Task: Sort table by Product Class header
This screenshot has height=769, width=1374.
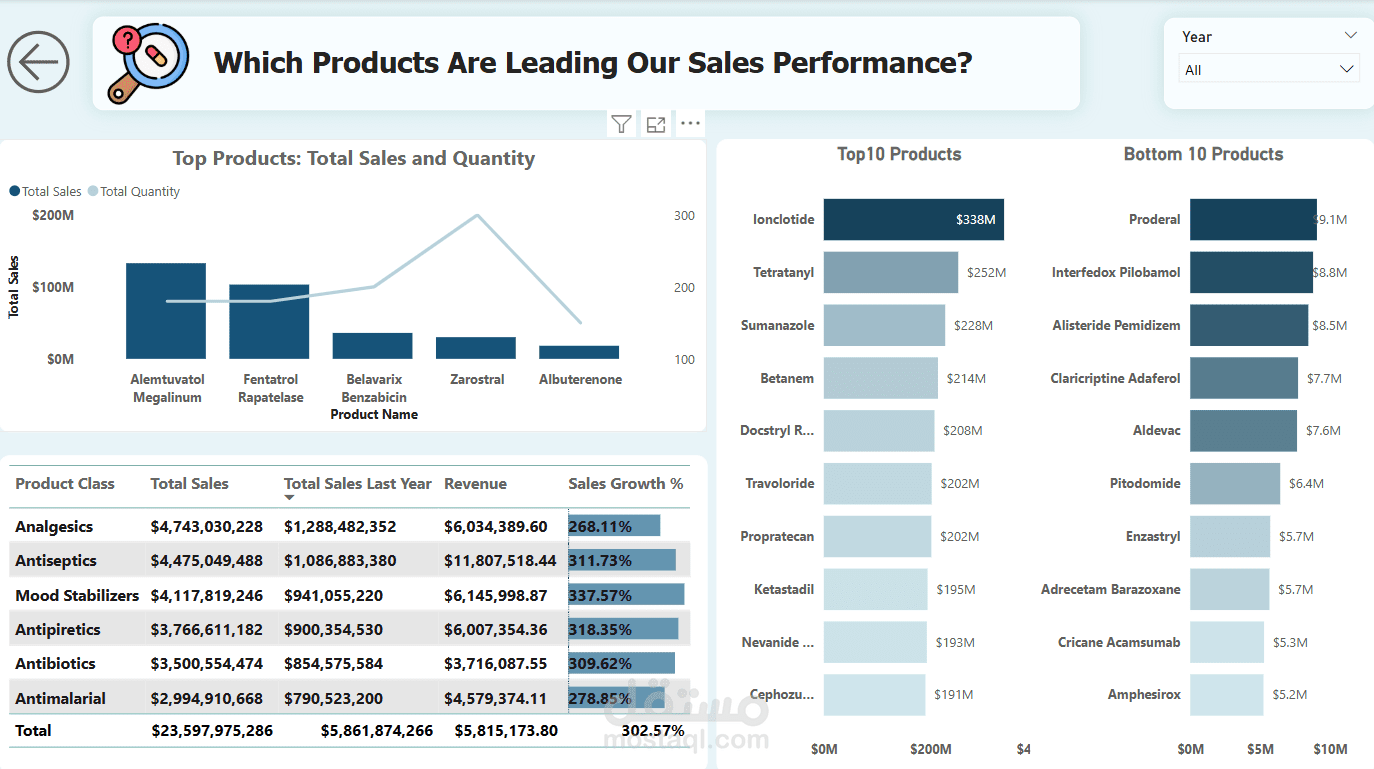Action: click(65, 484)
